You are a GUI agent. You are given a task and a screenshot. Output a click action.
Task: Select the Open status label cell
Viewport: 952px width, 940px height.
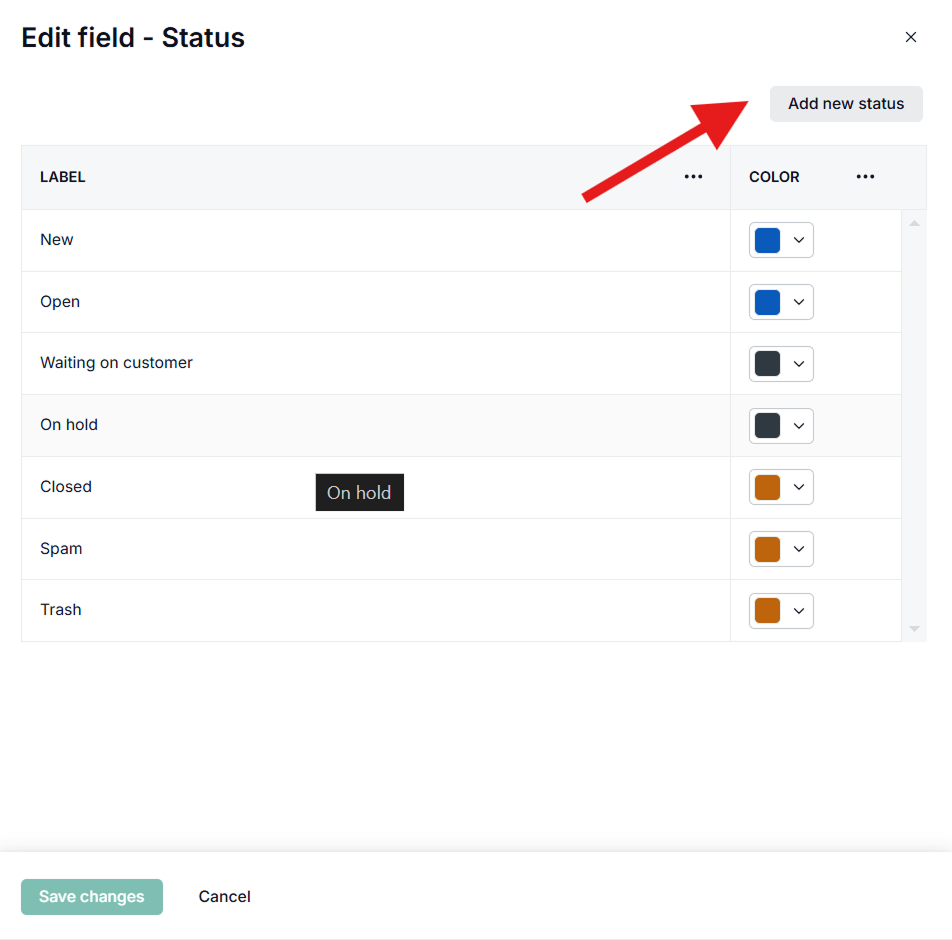coord(60,302)
